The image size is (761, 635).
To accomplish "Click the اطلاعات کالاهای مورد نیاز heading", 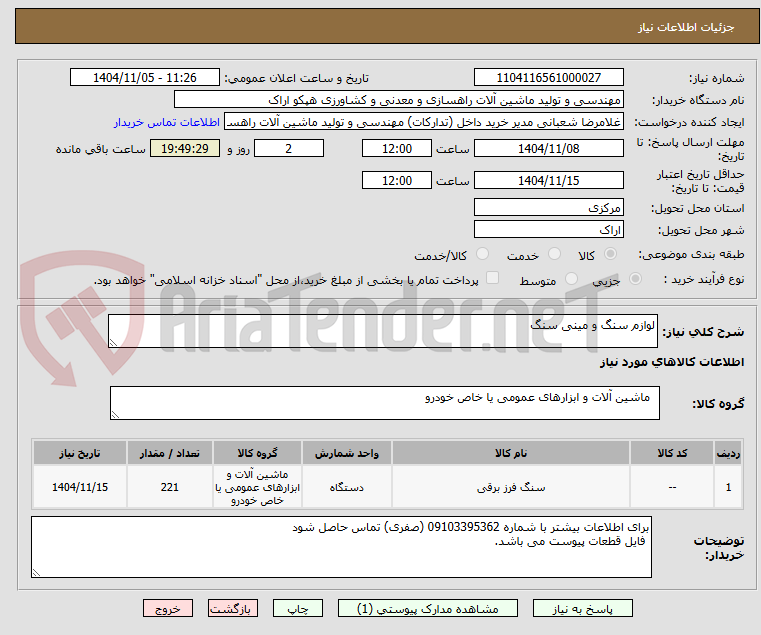I will pyautogui.click(x=672, y=362).
